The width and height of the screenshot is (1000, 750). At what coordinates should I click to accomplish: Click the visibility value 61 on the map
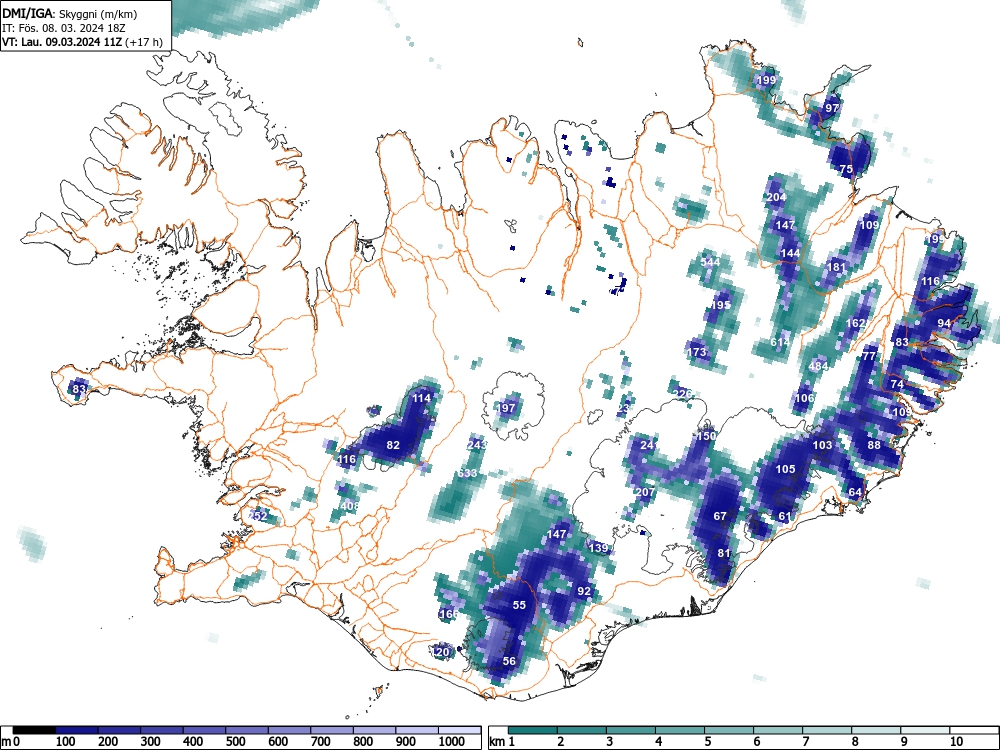pyautogui.click(x=784, y=517)
